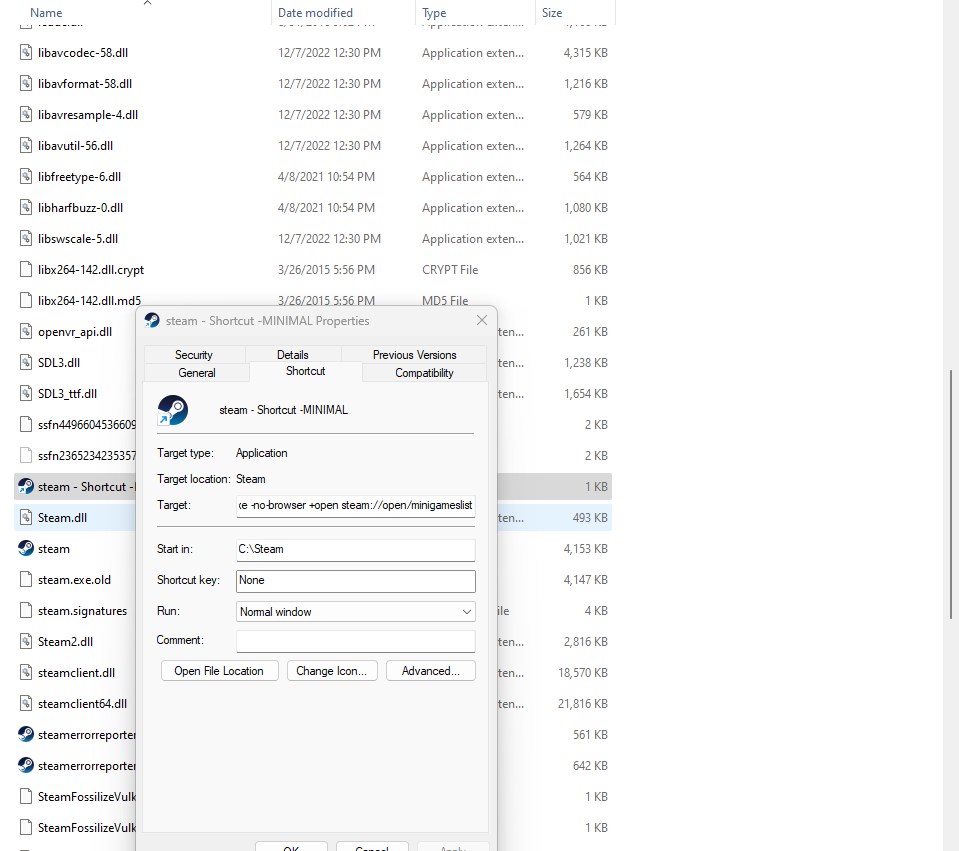Select the steamclient64.dll file name
Screen dimensions: 959x851
coord(83,704)
